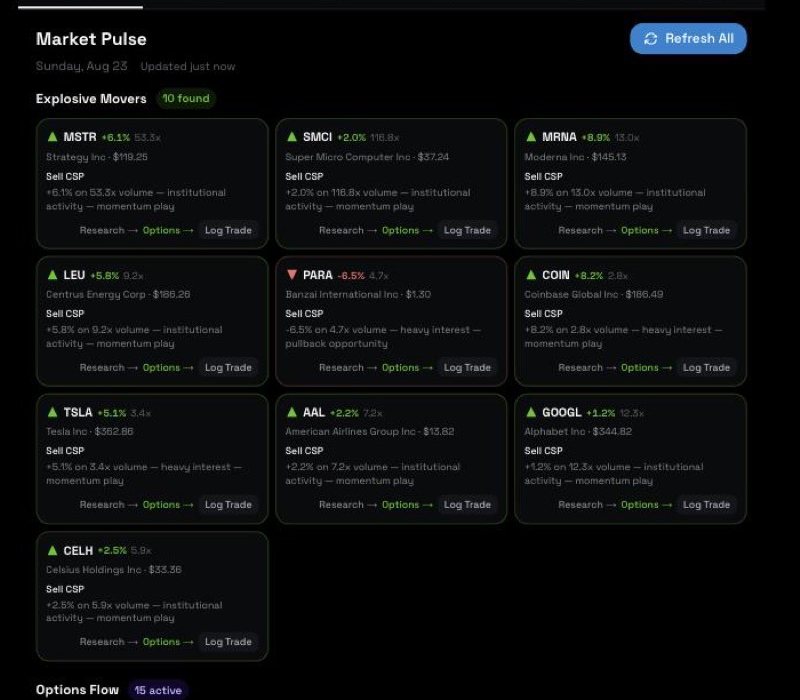
Task: Click the green triangle icon beside SMCI
Action: click(x=292, y=137)
